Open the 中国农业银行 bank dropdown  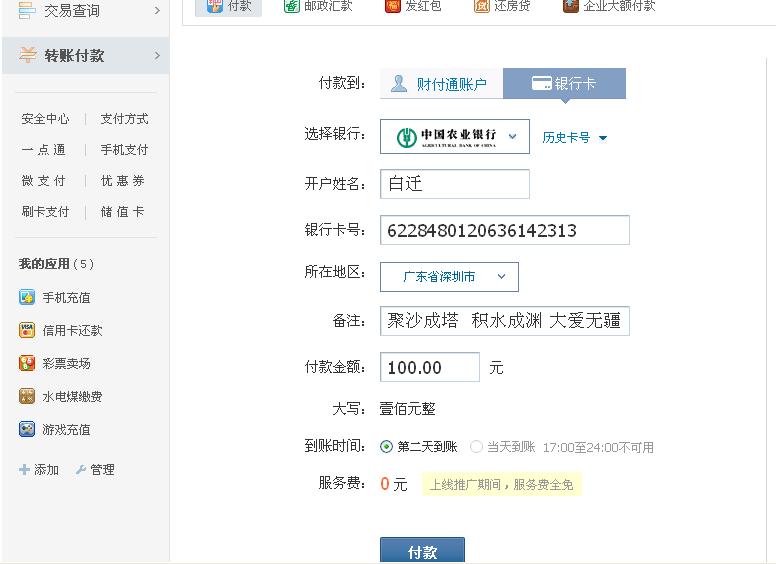(x=455, y=137)
